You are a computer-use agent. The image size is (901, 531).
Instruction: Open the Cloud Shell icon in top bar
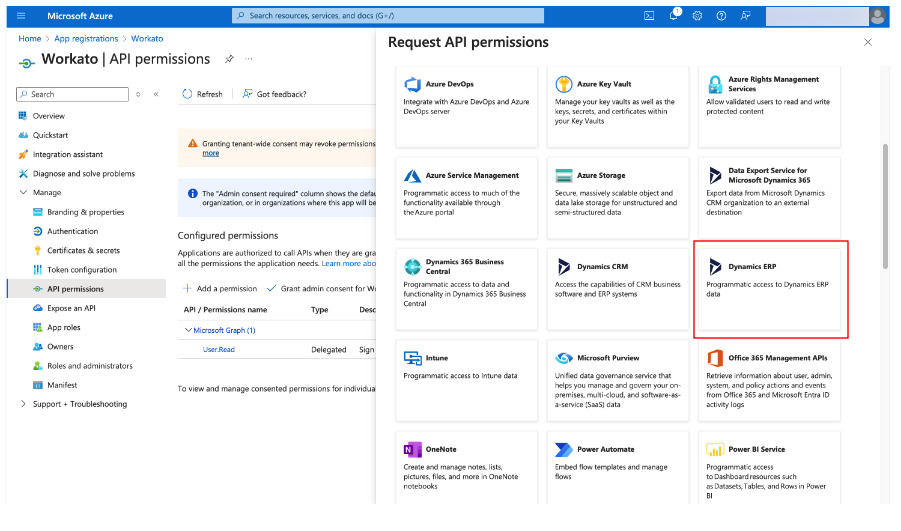(649, 16)
